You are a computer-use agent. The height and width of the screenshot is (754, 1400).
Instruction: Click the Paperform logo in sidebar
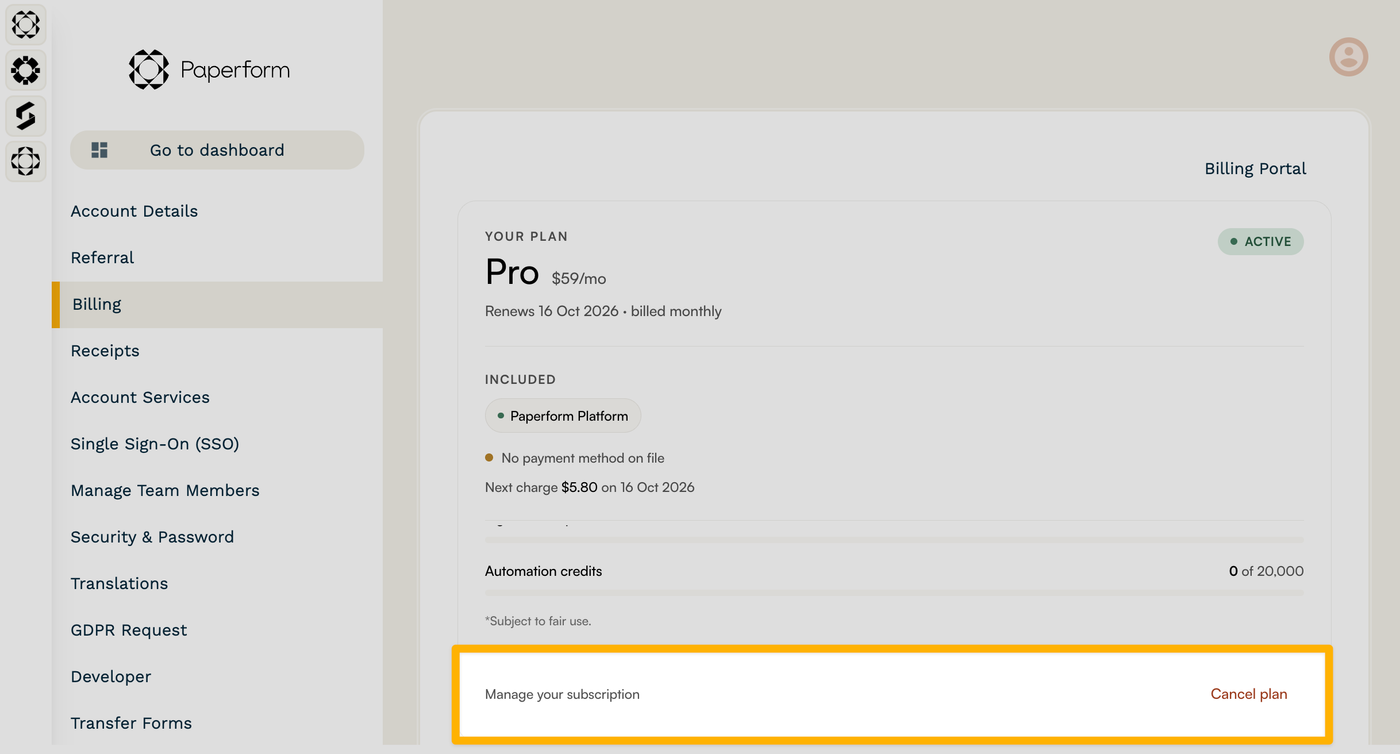(x=209, y=70)
